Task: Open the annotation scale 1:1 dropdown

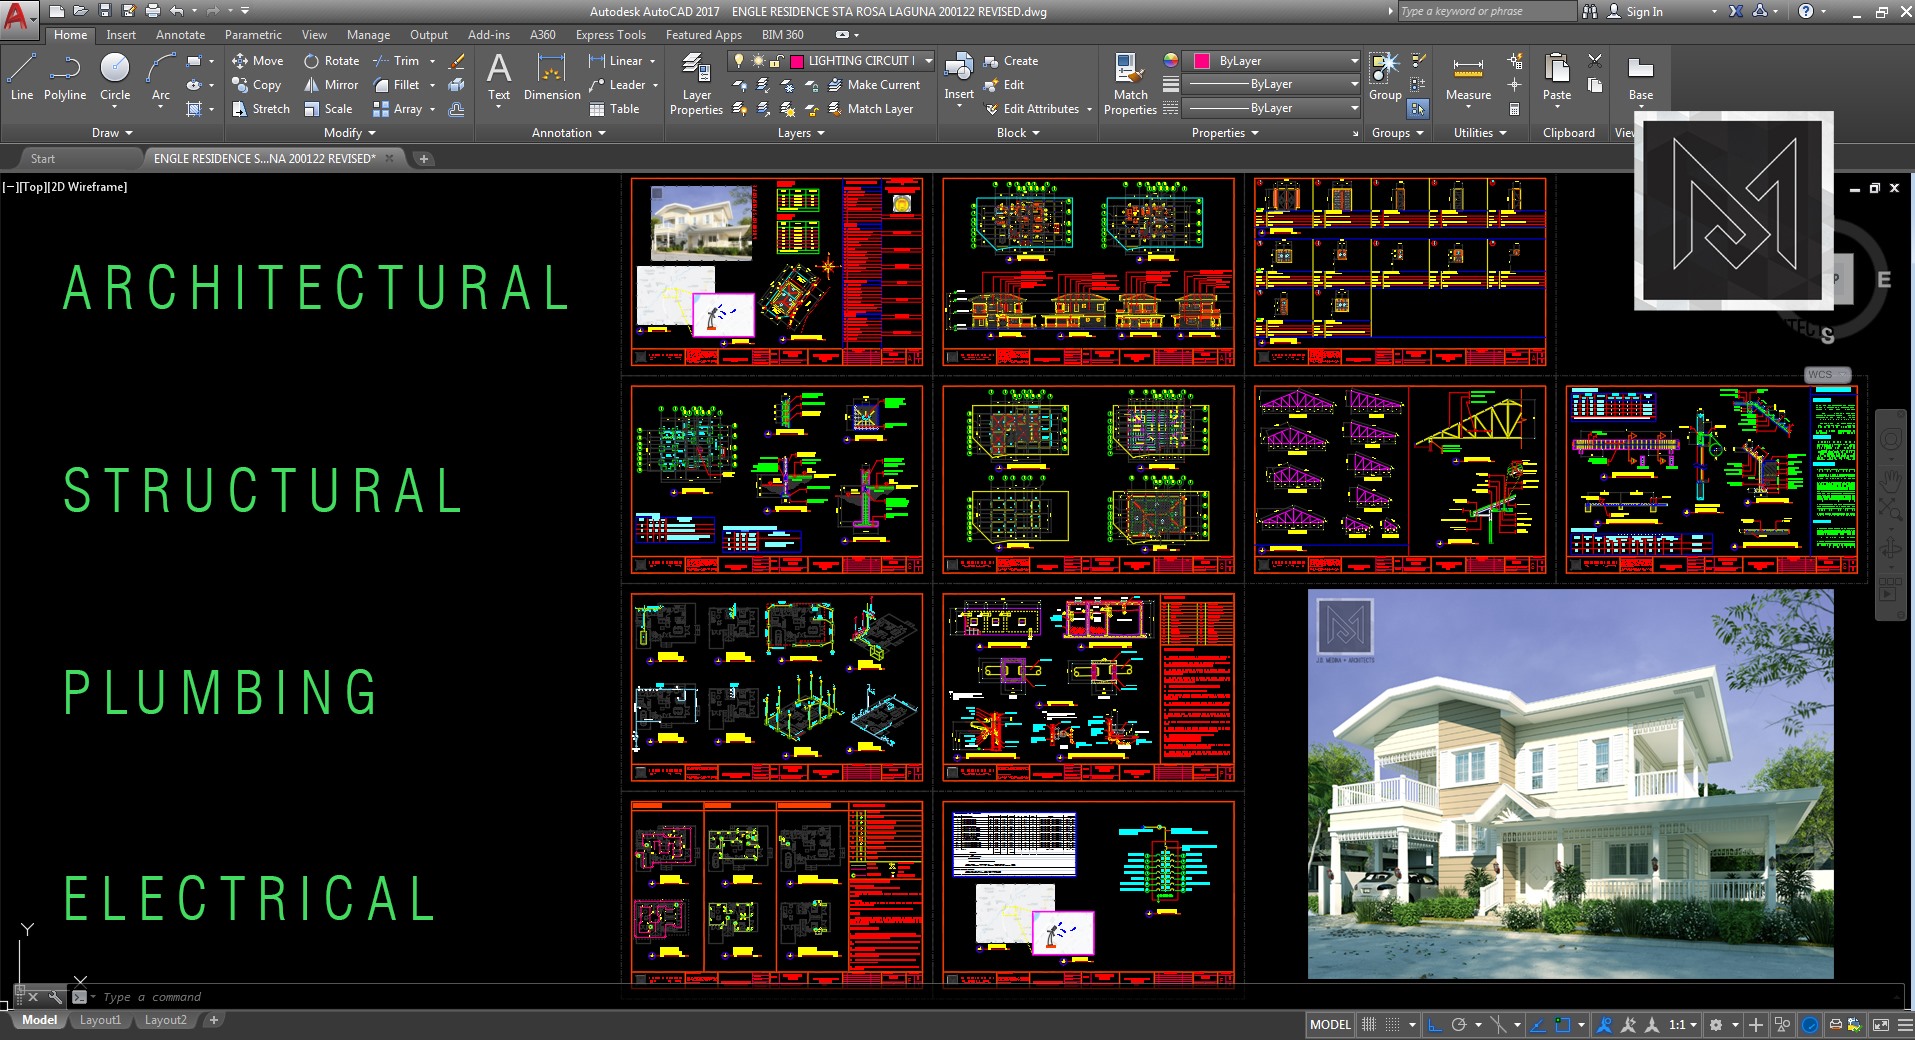Action: coord(1683,1025)
